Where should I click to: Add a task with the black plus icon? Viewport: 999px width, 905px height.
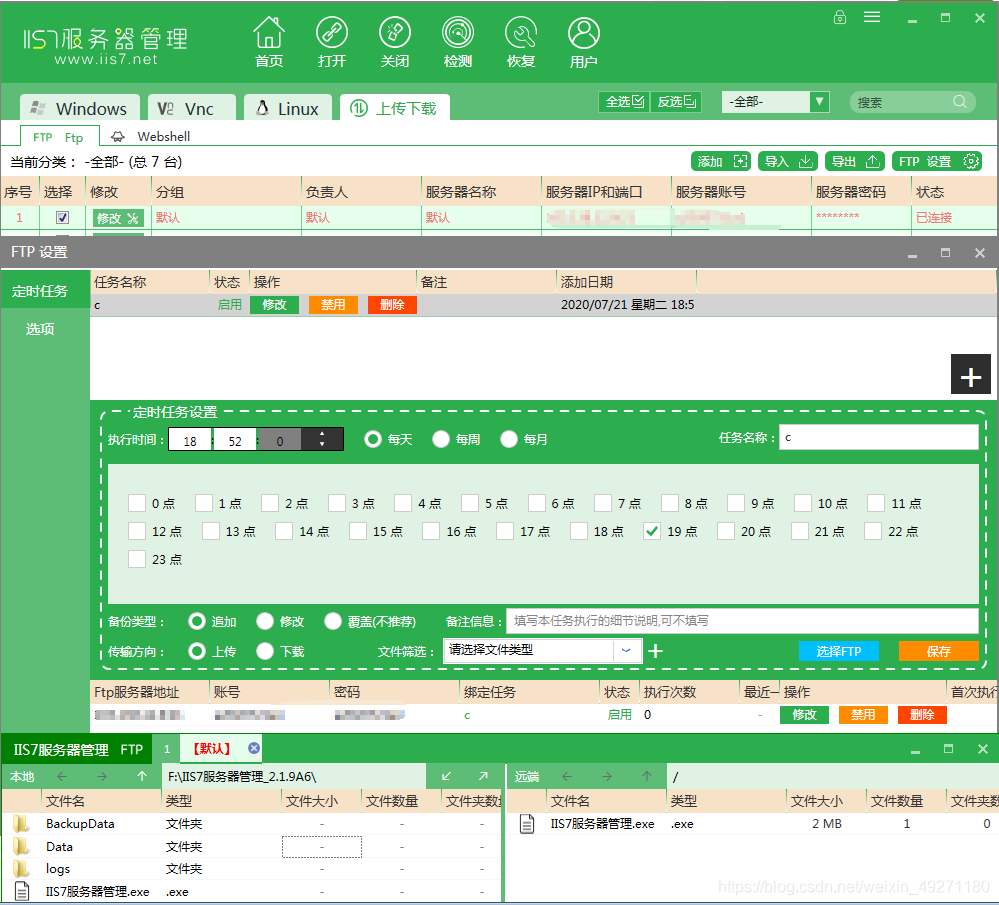(969, 374)
